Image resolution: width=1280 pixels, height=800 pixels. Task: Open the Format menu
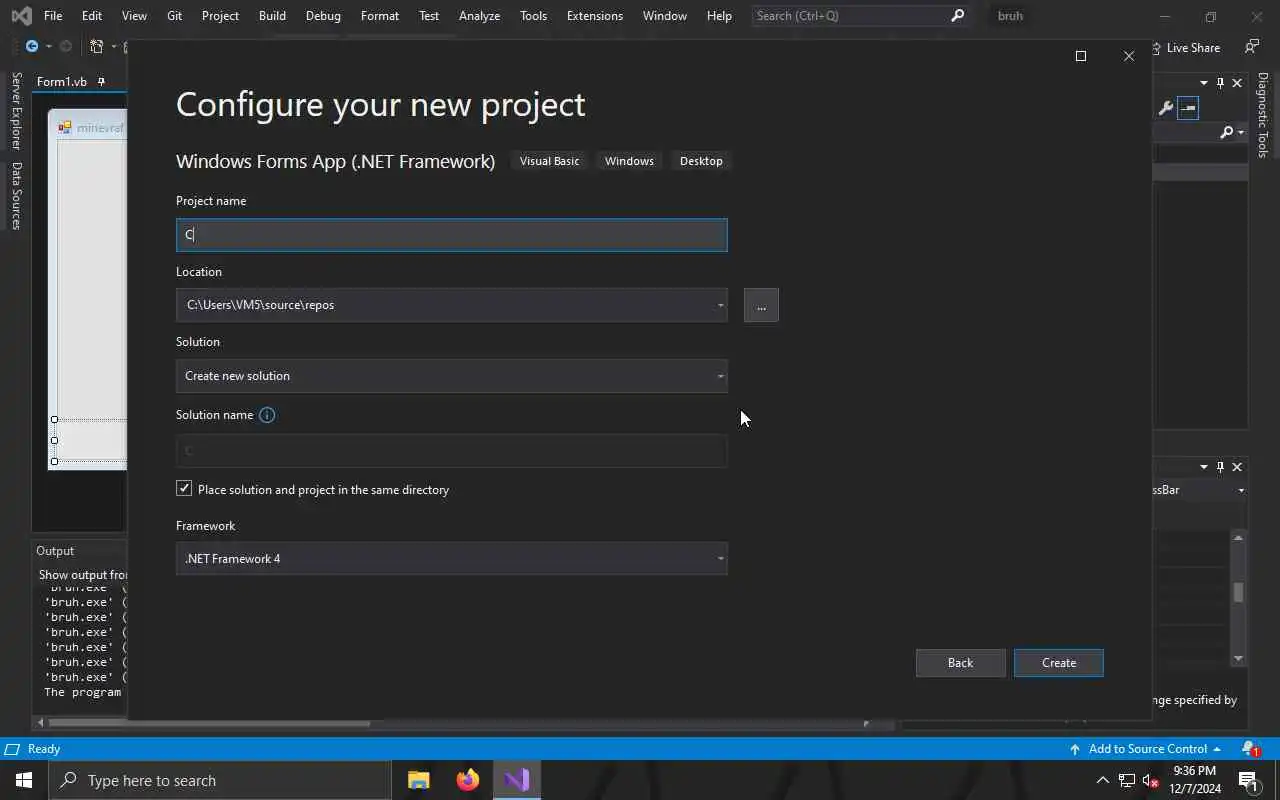[380, 16]
